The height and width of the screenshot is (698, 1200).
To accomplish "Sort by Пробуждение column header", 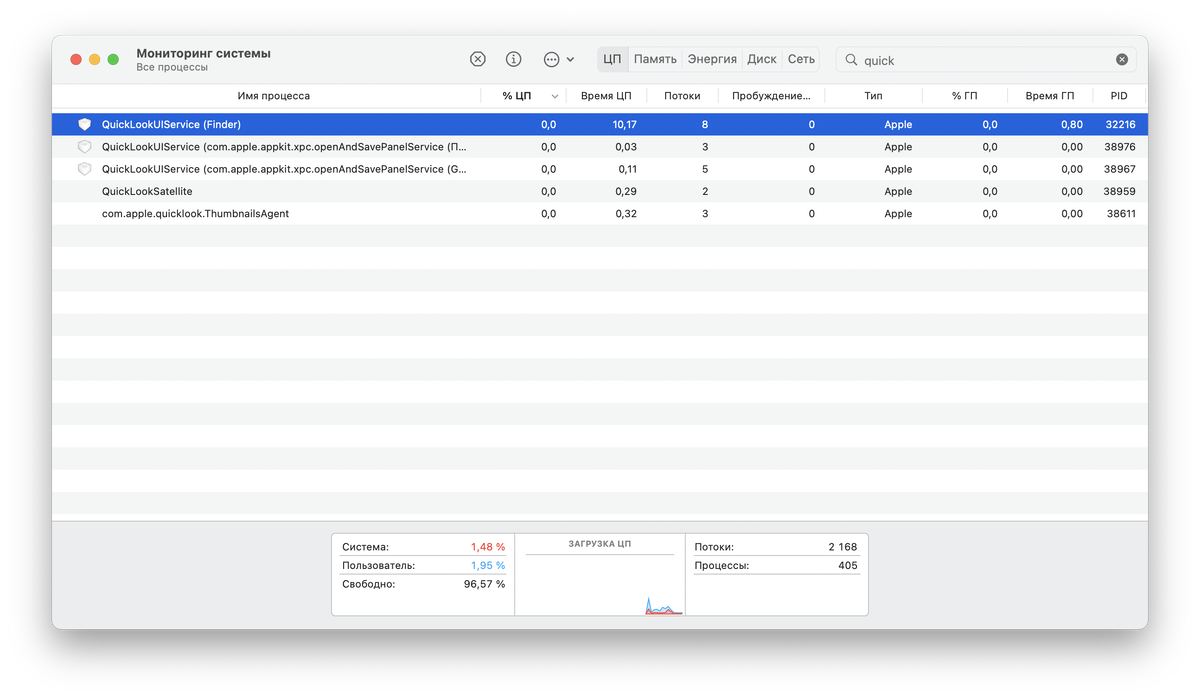I will [x=771, y=96].
